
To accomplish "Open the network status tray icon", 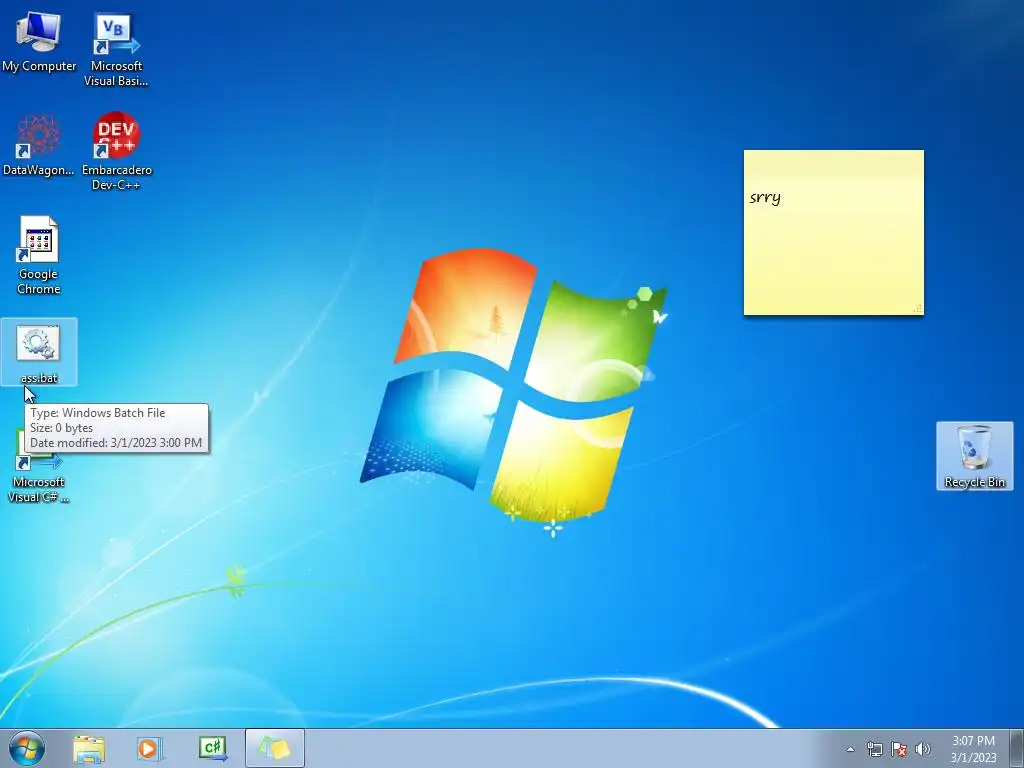I will tap(874, 749).
